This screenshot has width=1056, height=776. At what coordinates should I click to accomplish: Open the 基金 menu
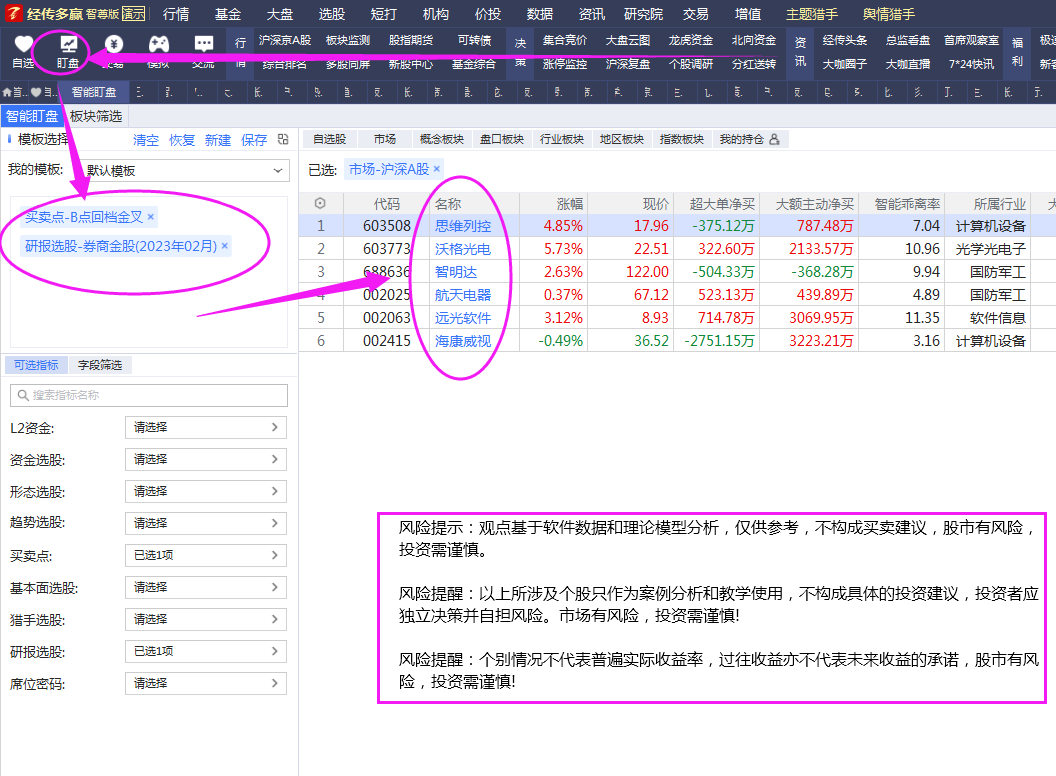[x=228, y=14]
